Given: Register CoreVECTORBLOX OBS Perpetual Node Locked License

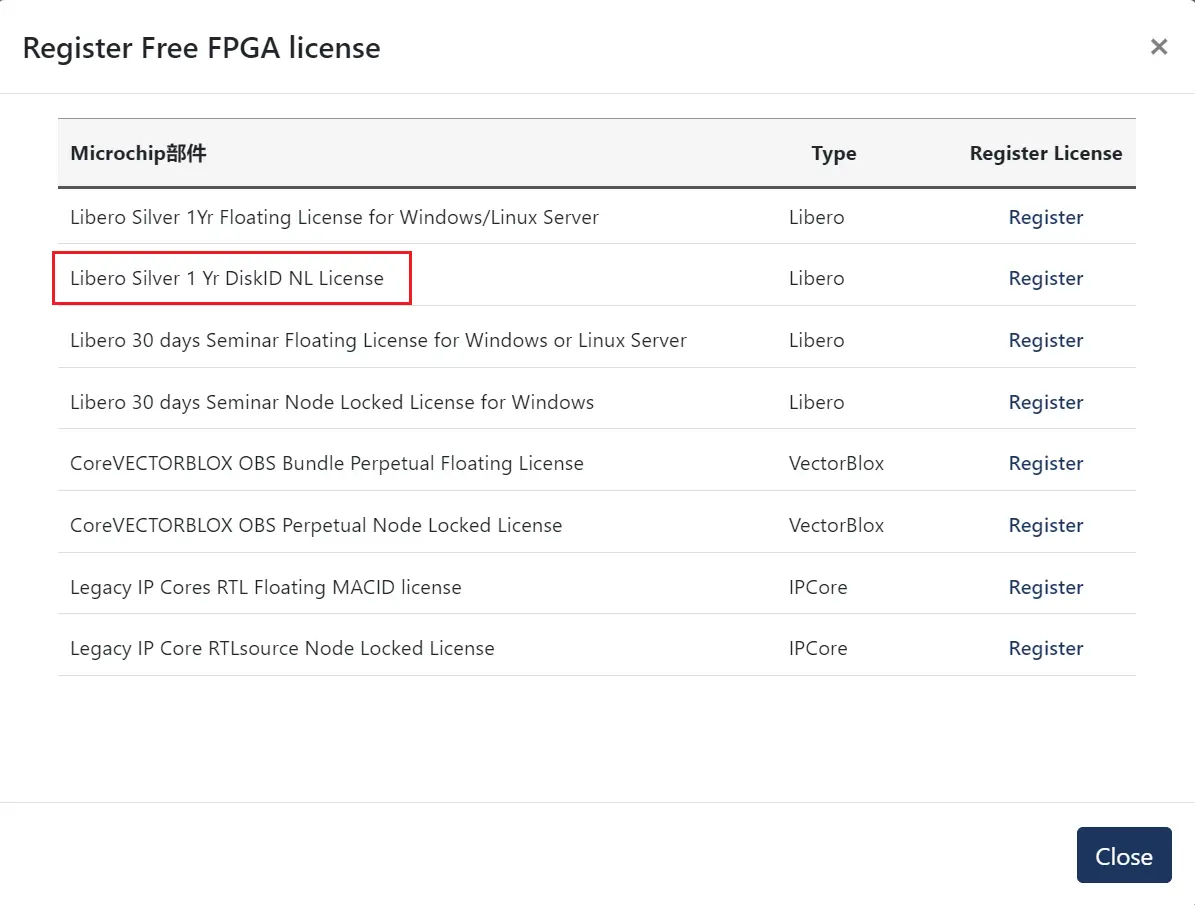Looking at the screenshot, I should (x=1045, y=525).
